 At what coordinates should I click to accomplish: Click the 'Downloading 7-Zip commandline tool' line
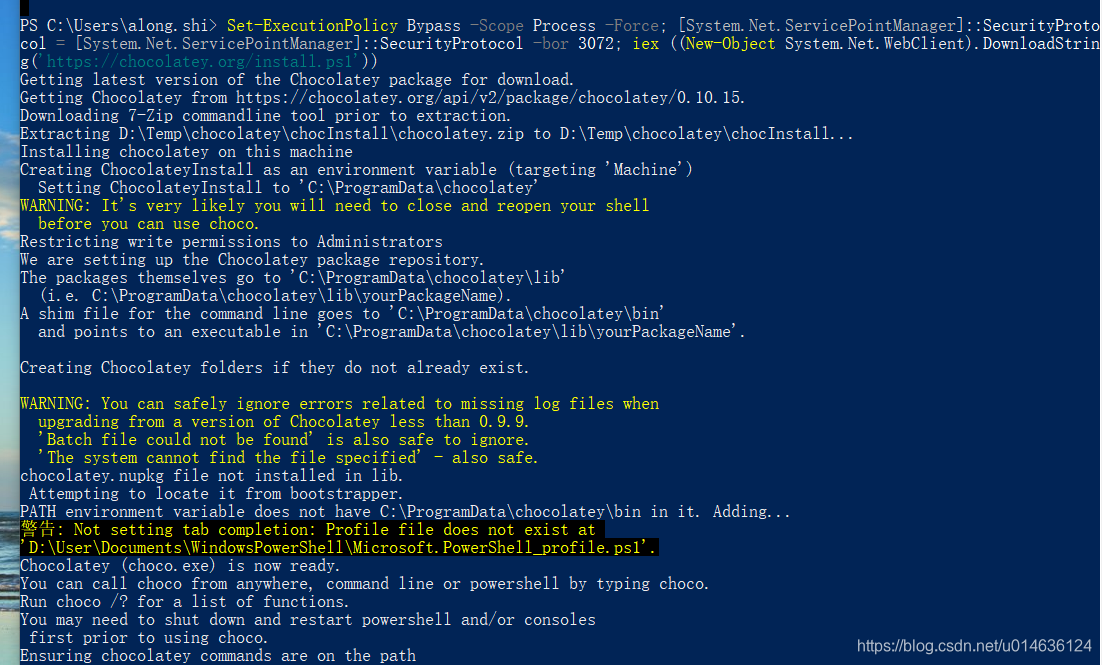coord(265,116)
